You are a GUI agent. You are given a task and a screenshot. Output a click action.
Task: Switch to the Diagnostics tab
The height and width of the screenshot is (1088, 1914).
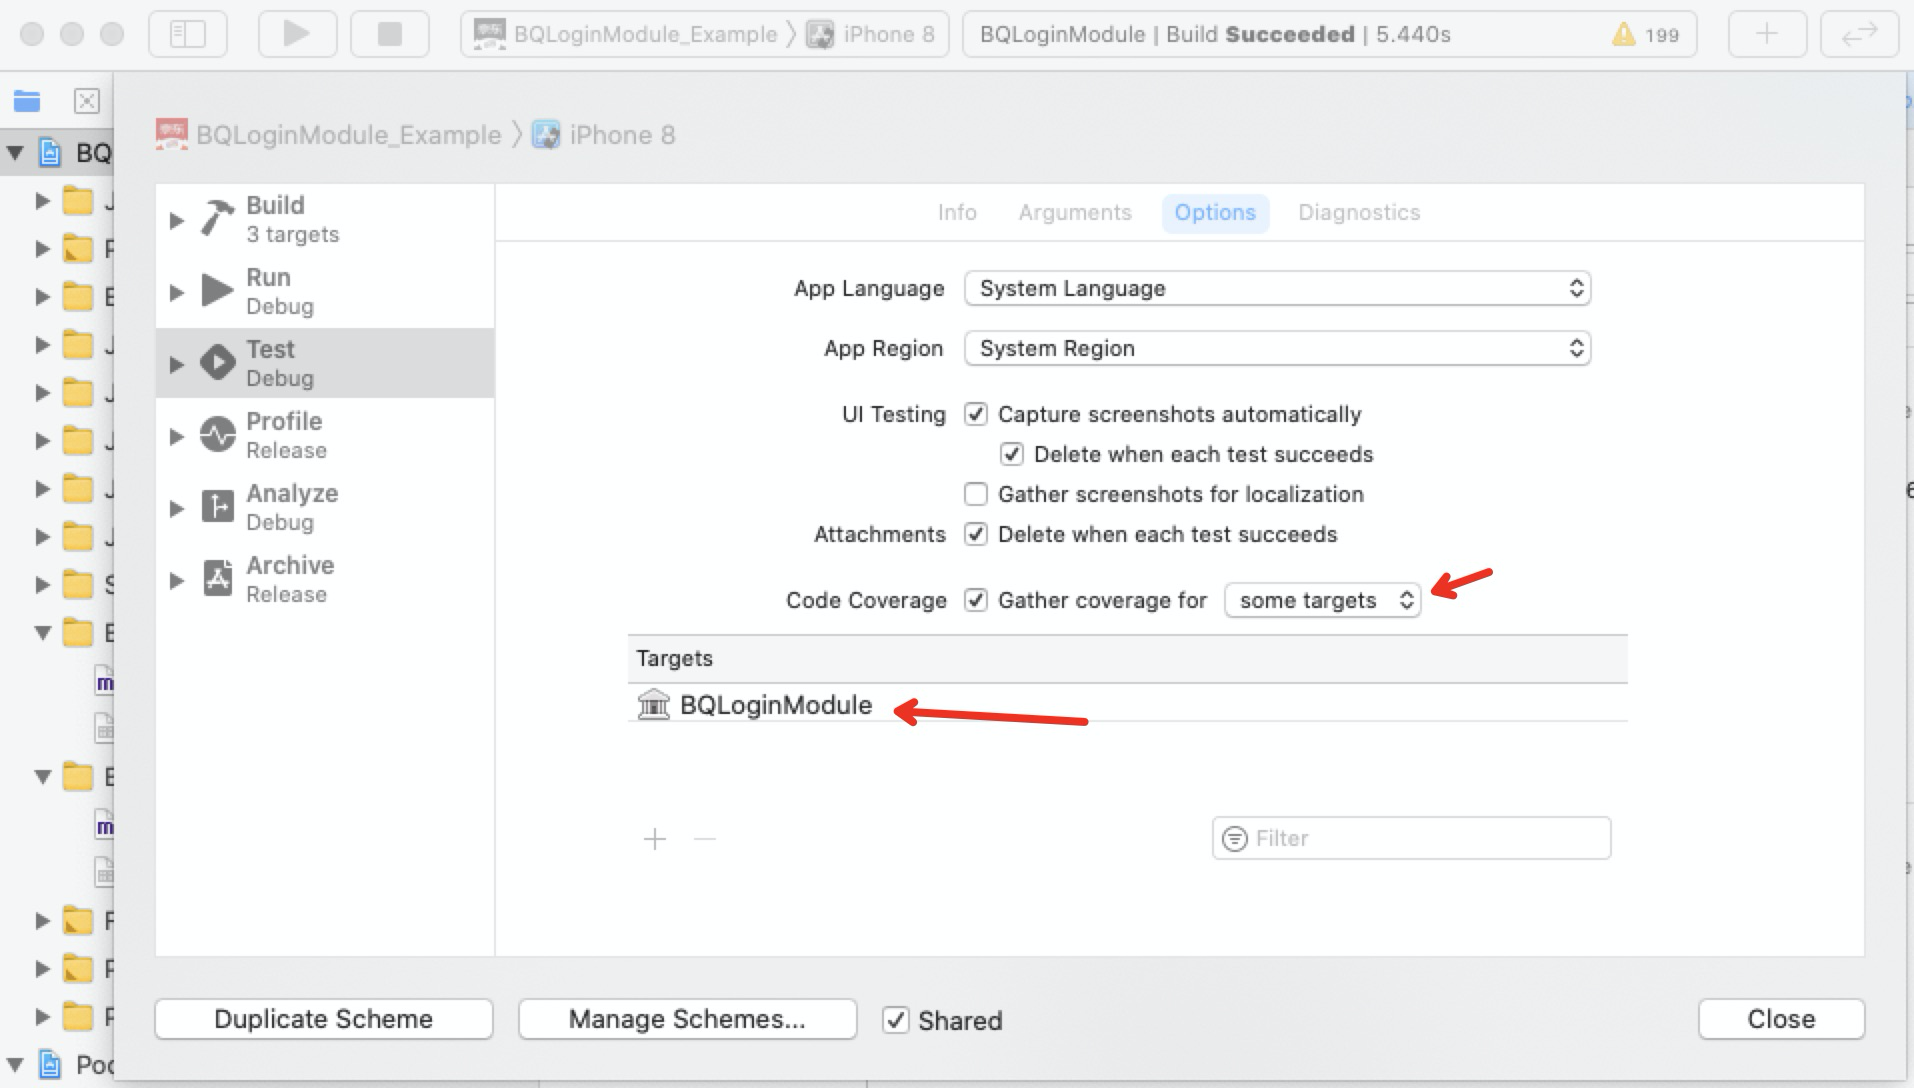click(1359, 212)
